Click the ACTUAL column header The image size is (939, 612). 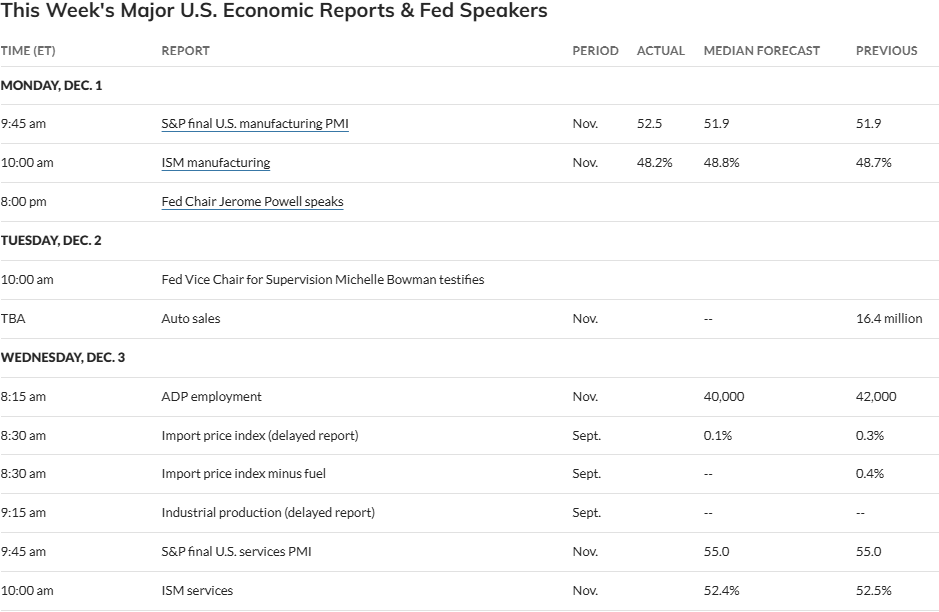[660, 51]
